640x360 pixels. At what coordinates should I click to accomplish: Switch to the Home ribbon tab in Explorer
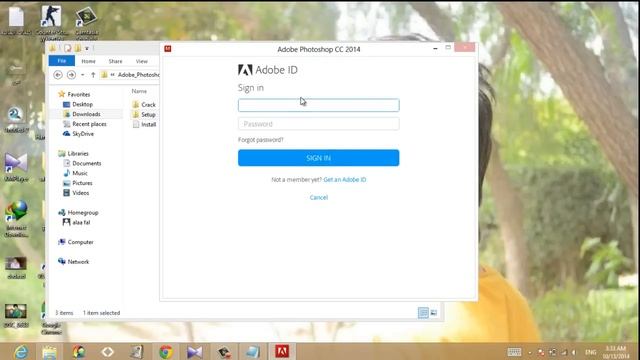(x=88, y=61)
